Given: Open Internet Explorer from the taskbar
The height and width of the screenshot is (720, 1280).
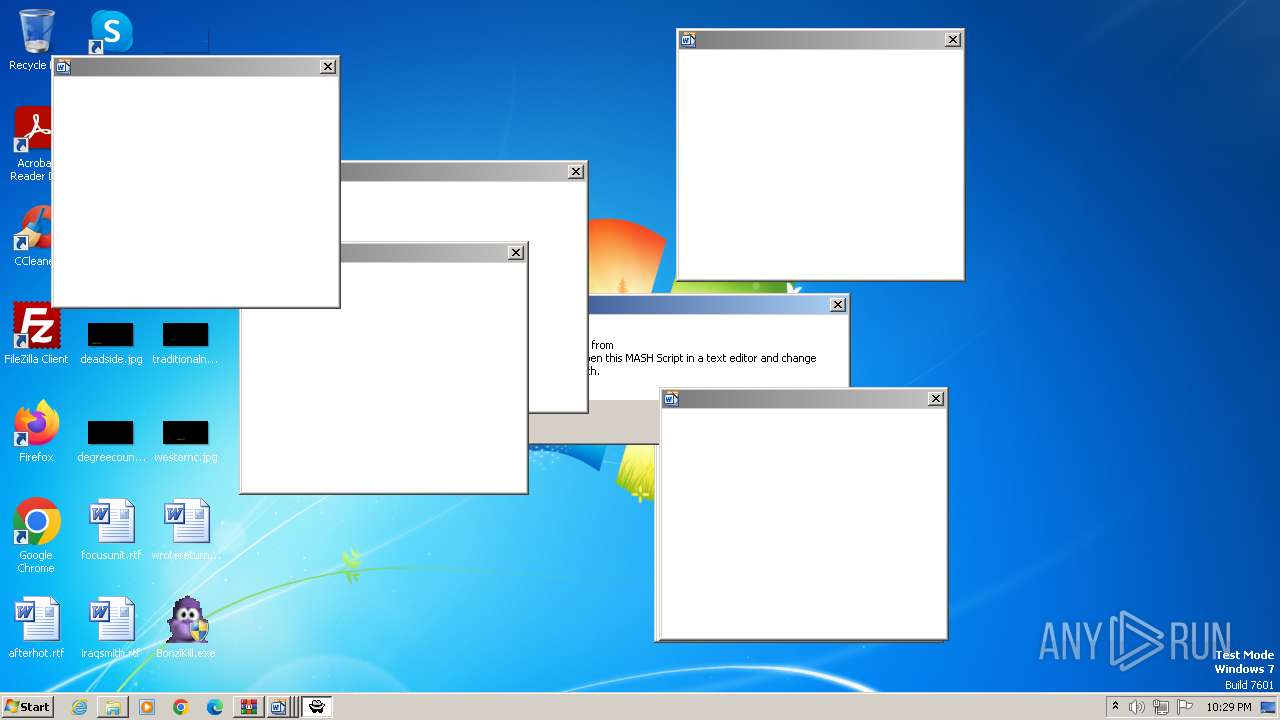Looking at the screenshot, I should 79,707.
